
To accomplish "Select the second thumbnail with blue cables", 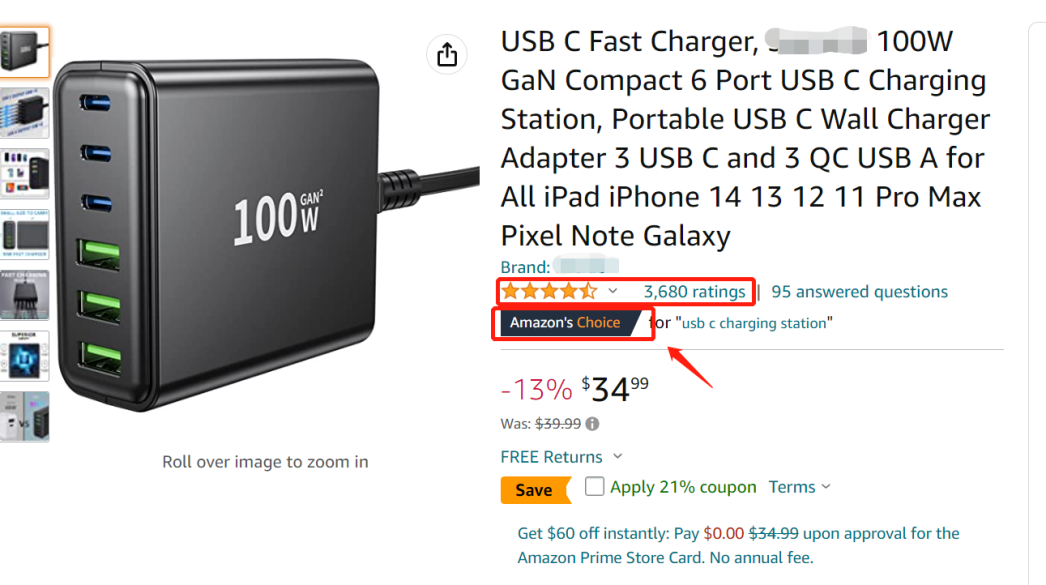I will tap(24, 113).
